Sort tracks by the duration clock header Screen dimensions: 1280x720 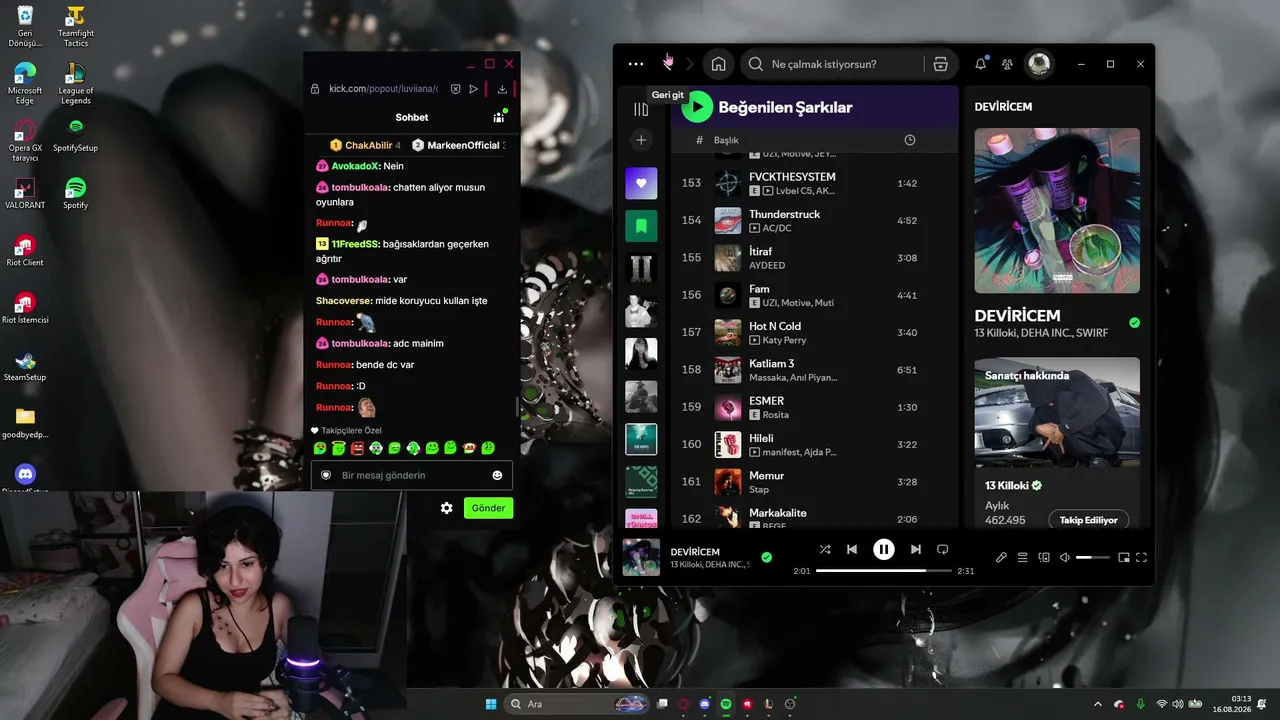point(909,140)
